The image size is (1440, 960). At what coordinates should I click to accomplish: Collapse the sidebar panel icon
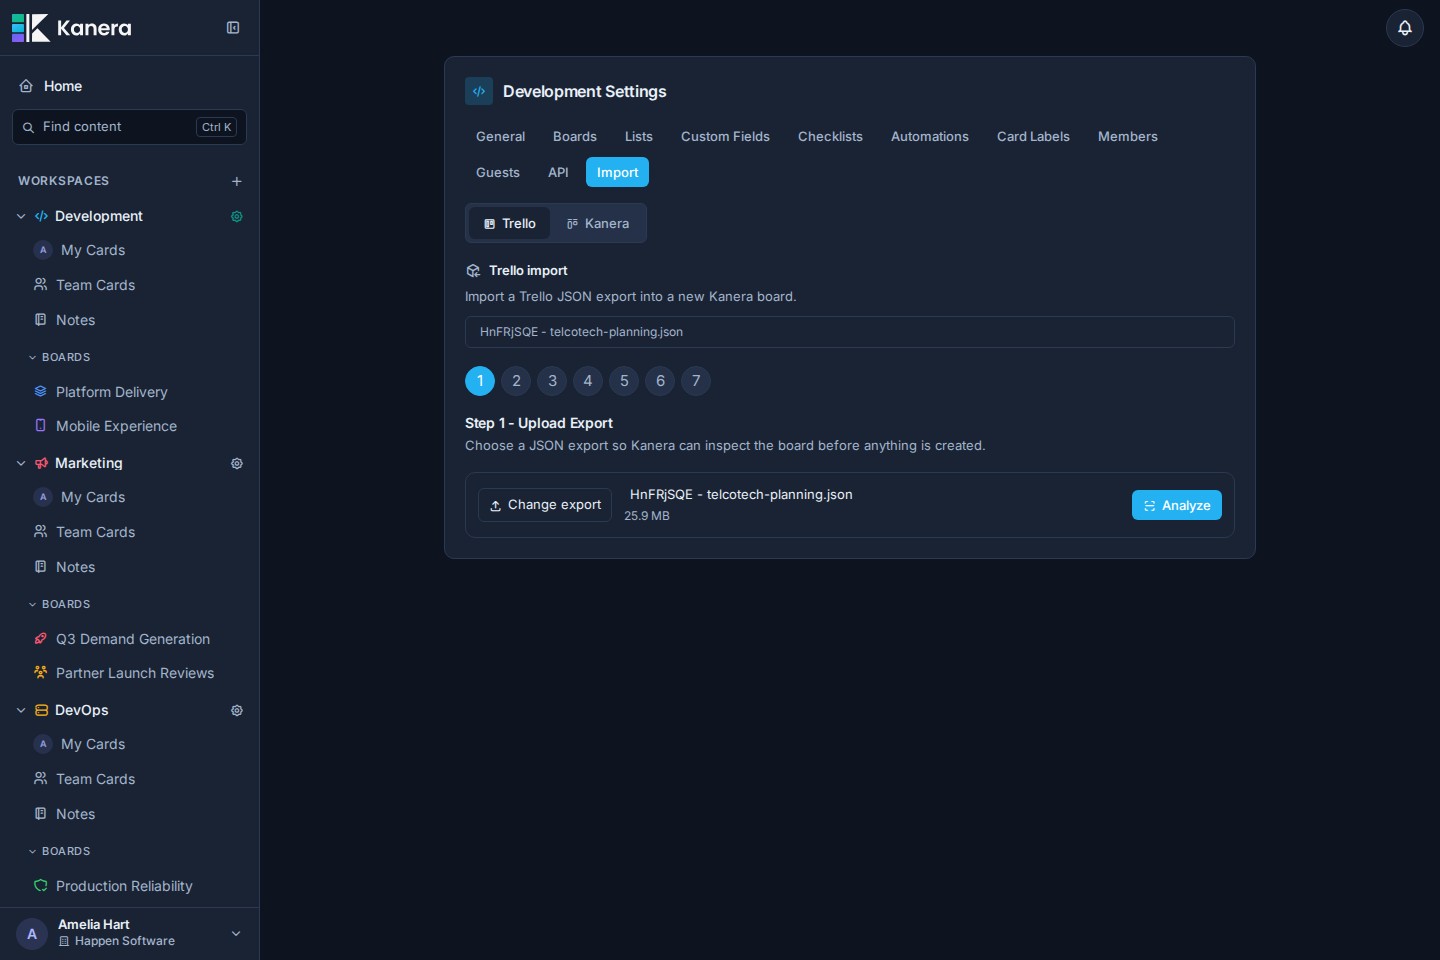click(x=233, y=28)
